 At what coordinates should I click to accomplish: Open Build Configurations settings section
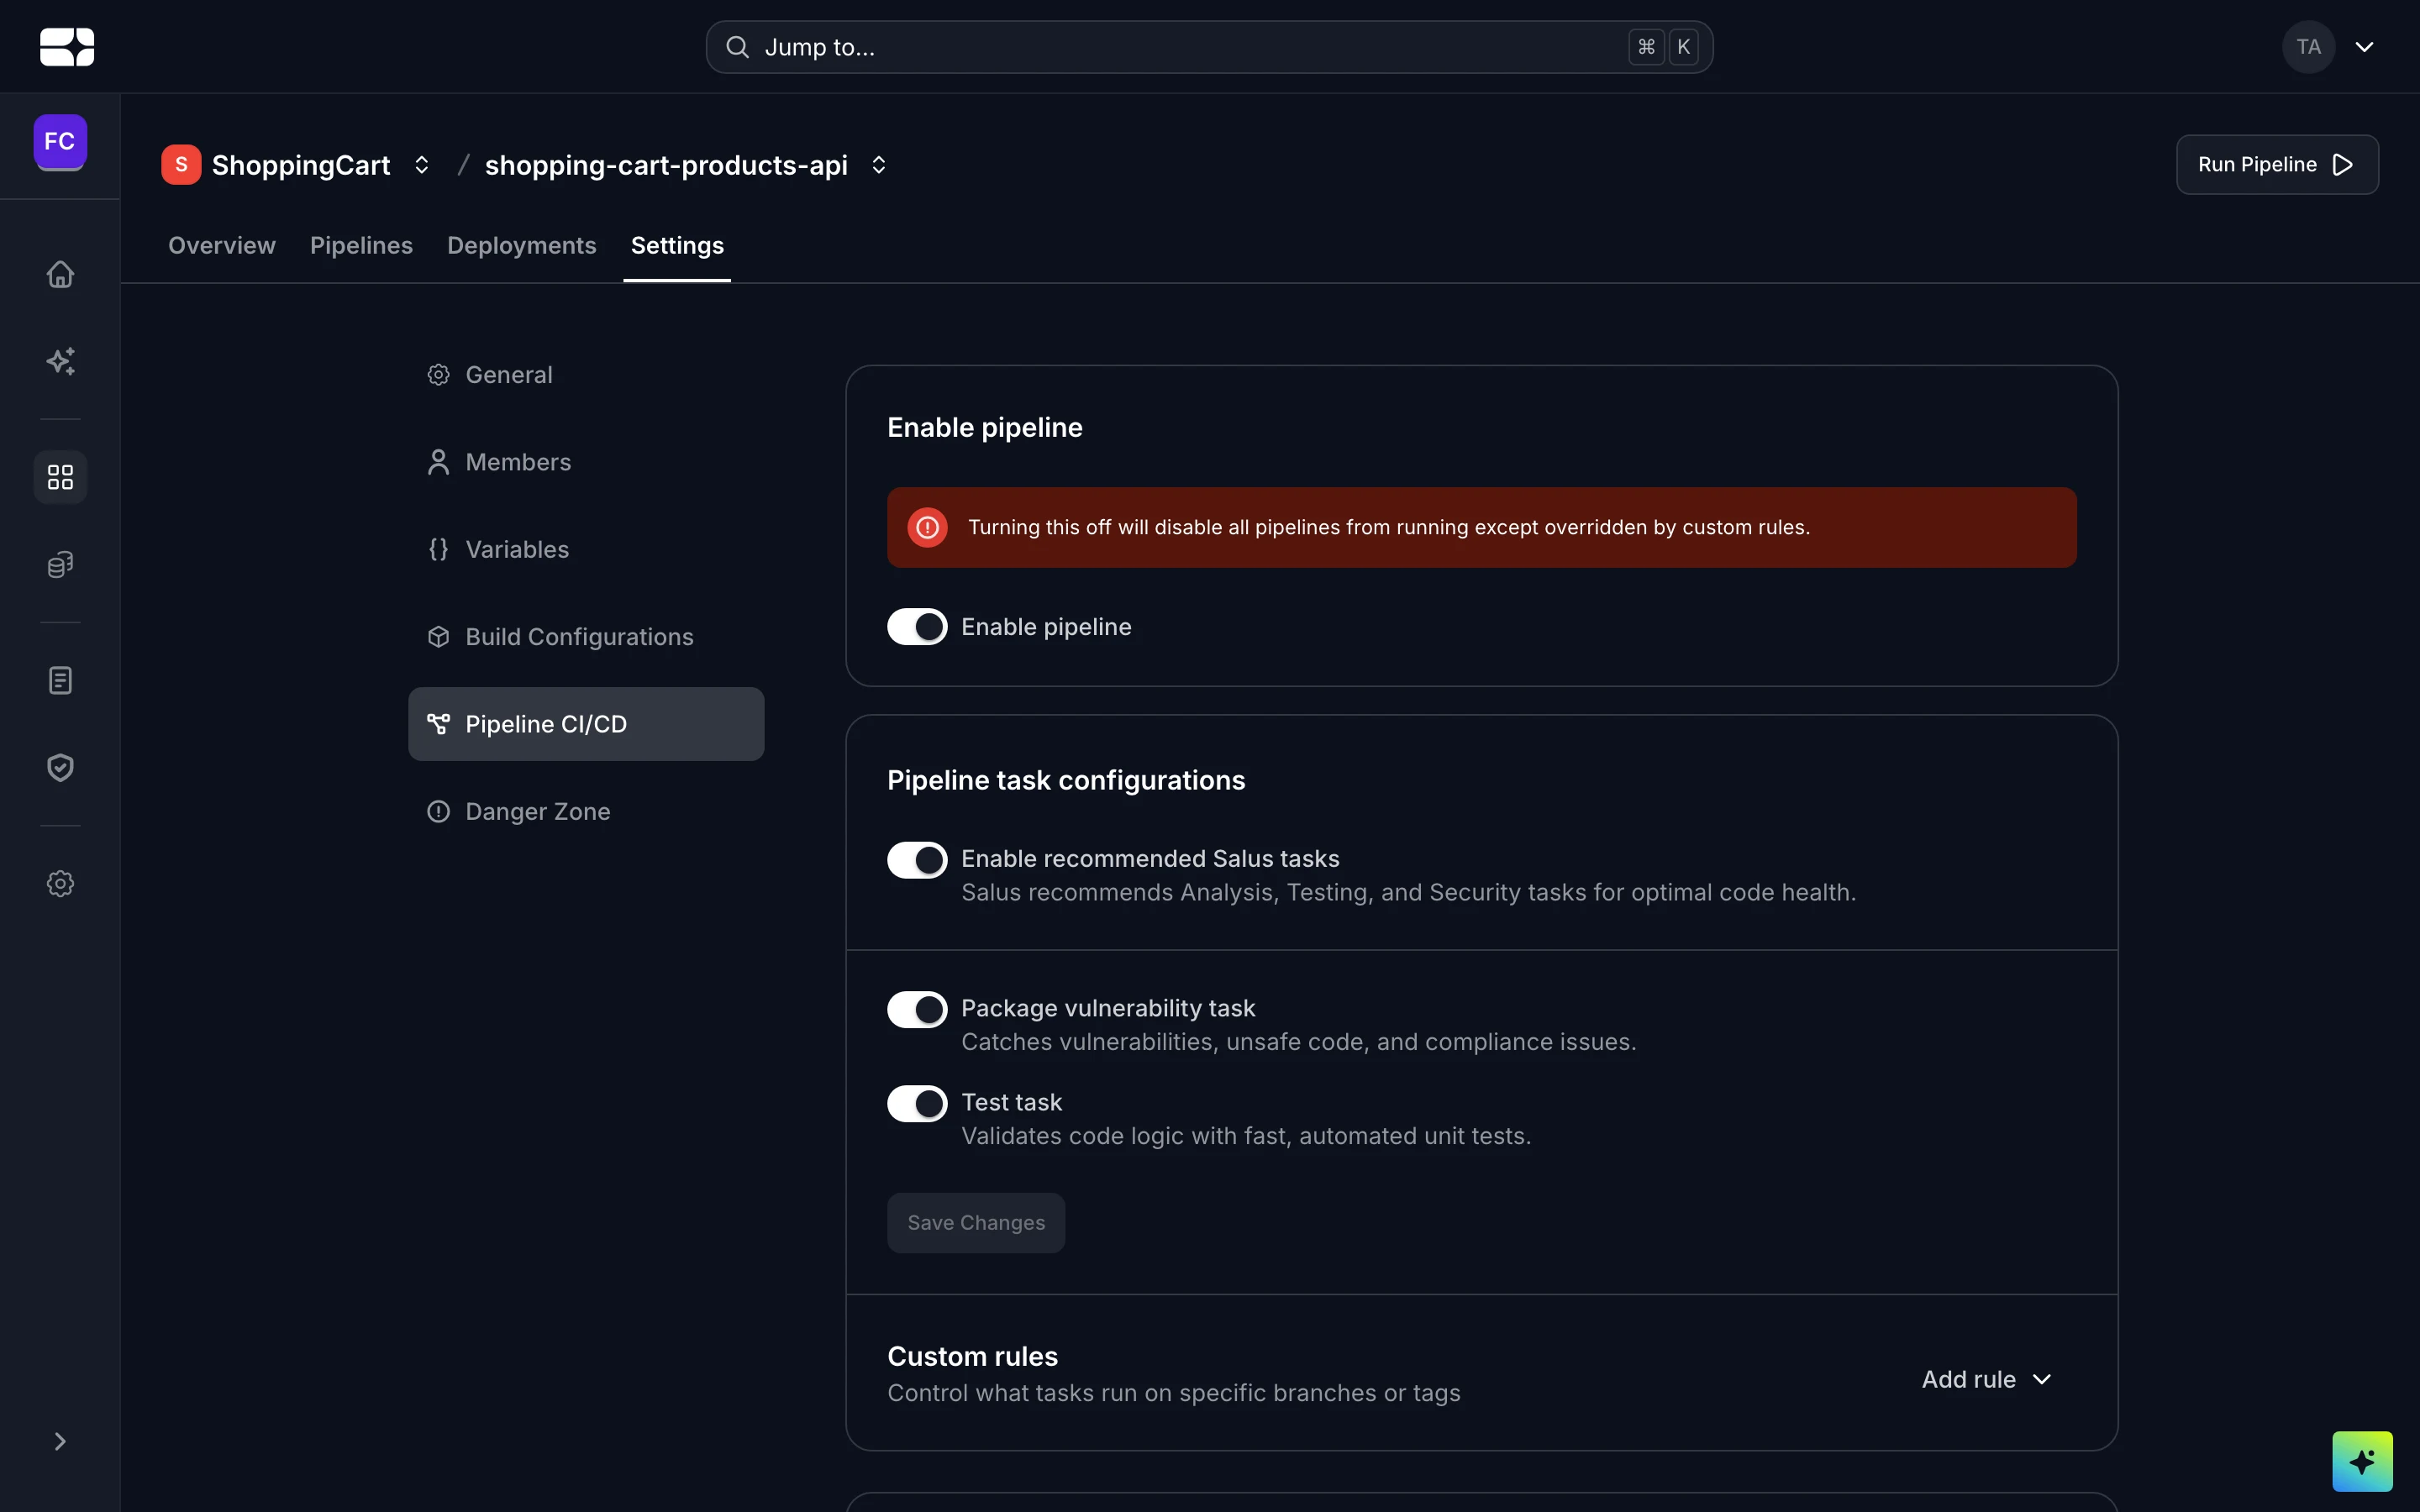[586, 637]
